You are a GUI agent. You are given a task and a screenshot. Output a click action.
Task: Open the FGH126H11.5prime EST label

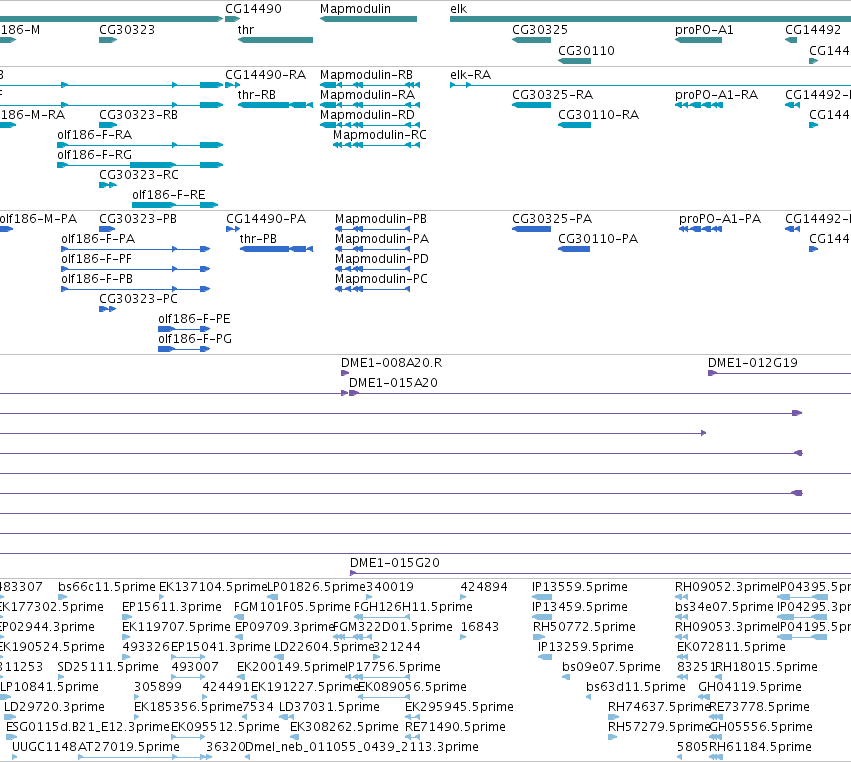coord(413,607)
